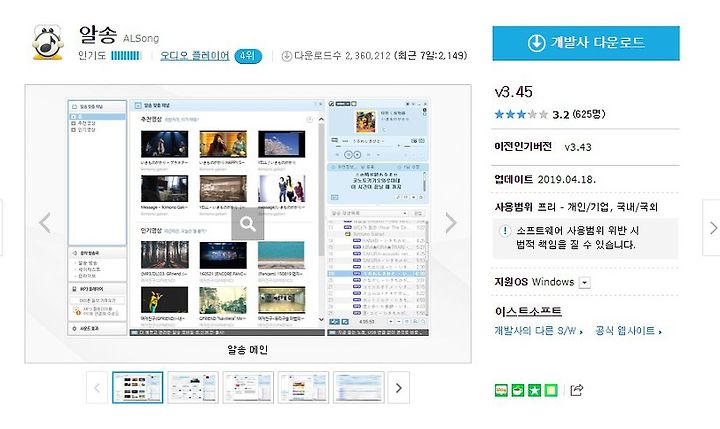This screenshot has width=720, height=429.
Task: Click the 4위 rank badge
Action: [248, 56]
